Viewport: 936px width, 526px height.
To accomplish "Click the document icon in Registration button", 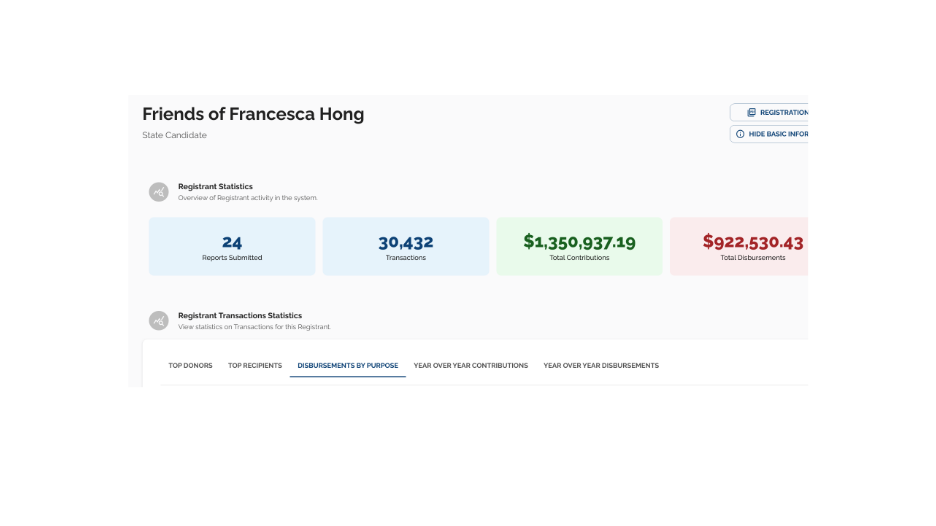I will click(752, 112).
